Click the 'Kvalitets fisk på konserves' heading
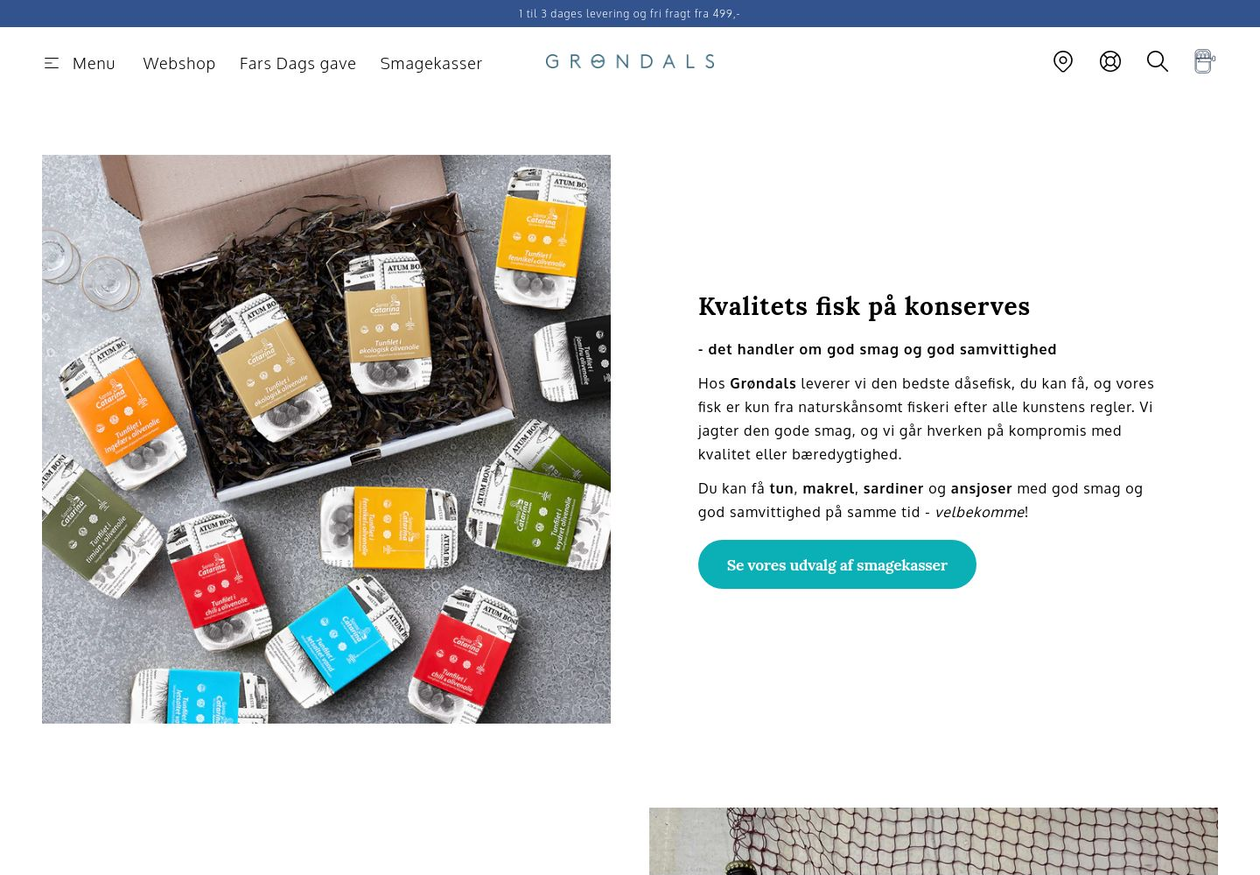1260x875 pixels. tap(864, 306)
